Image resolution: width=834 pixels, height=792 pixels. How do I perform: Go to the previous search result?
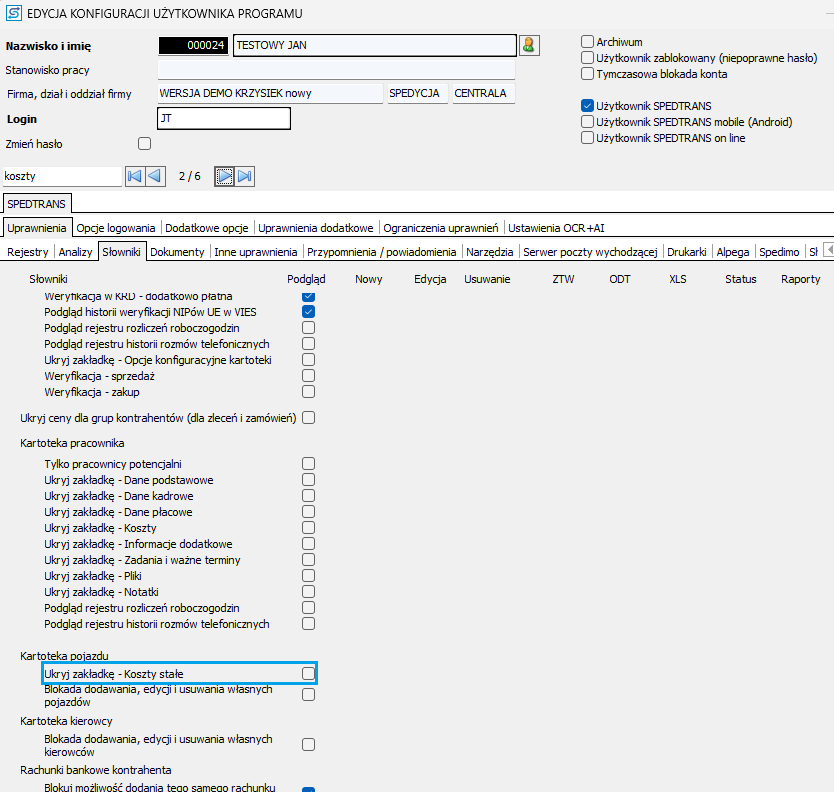155,176
